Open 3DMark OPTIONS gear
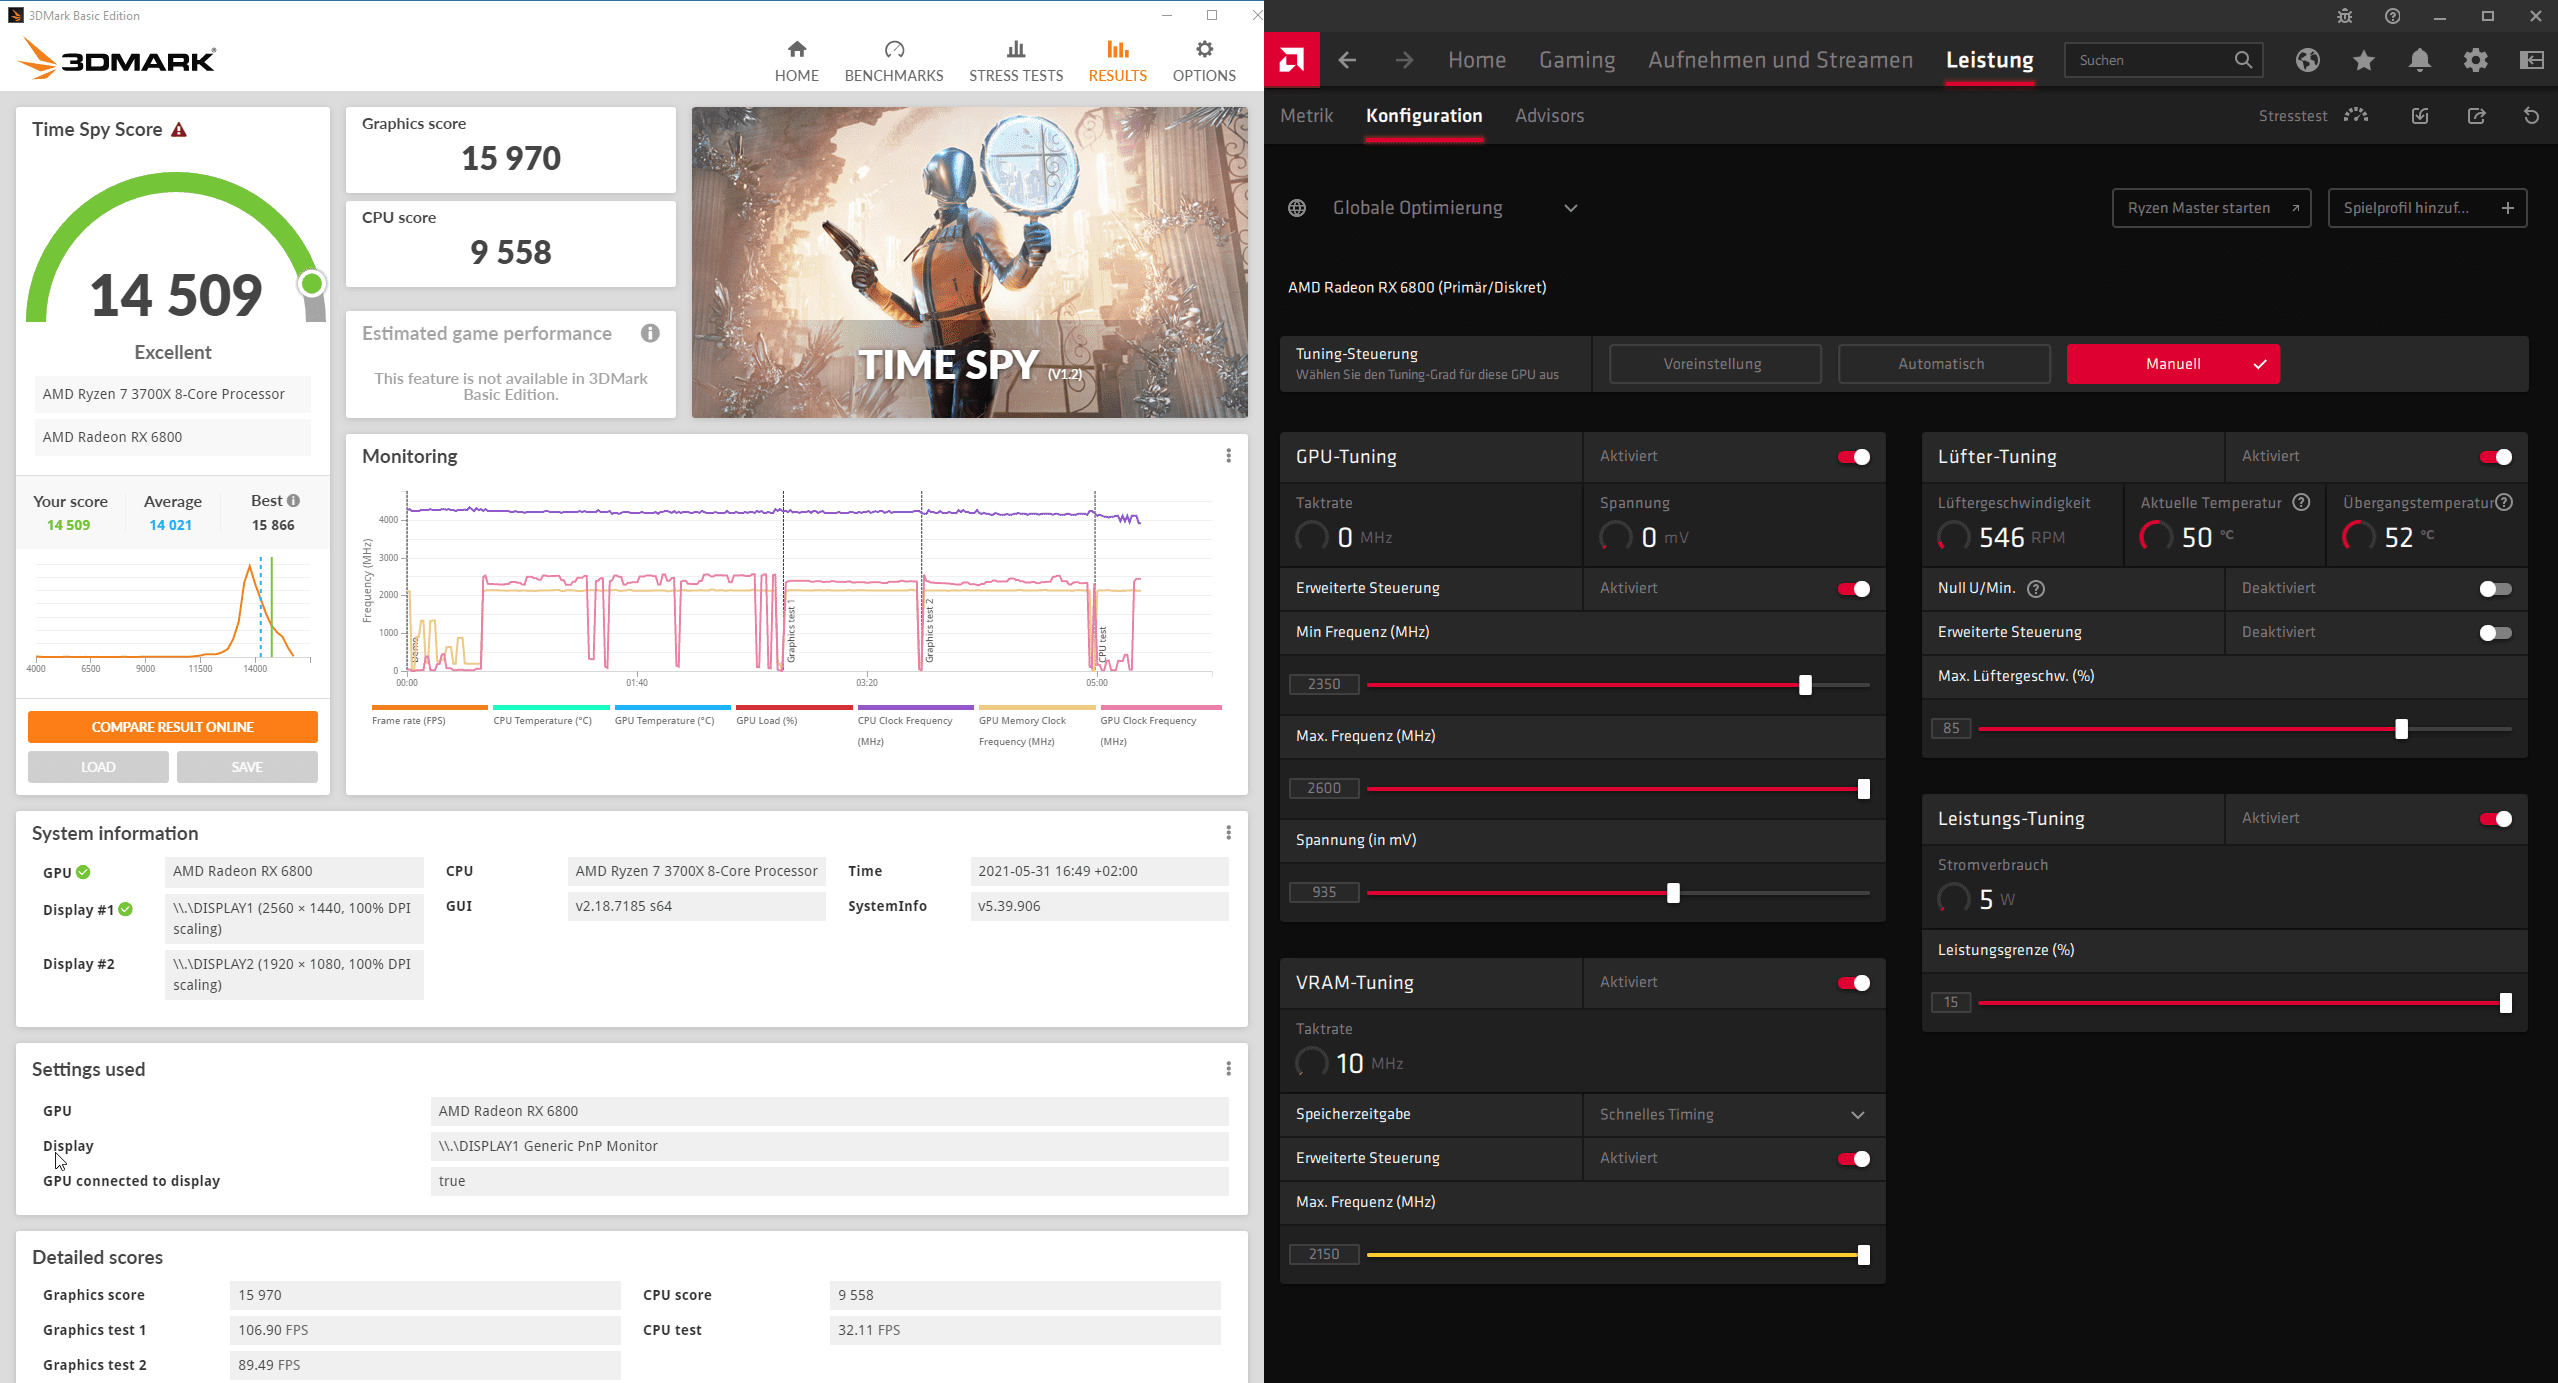The width and height of the screenshot is (2558, 1383). 1203,61
